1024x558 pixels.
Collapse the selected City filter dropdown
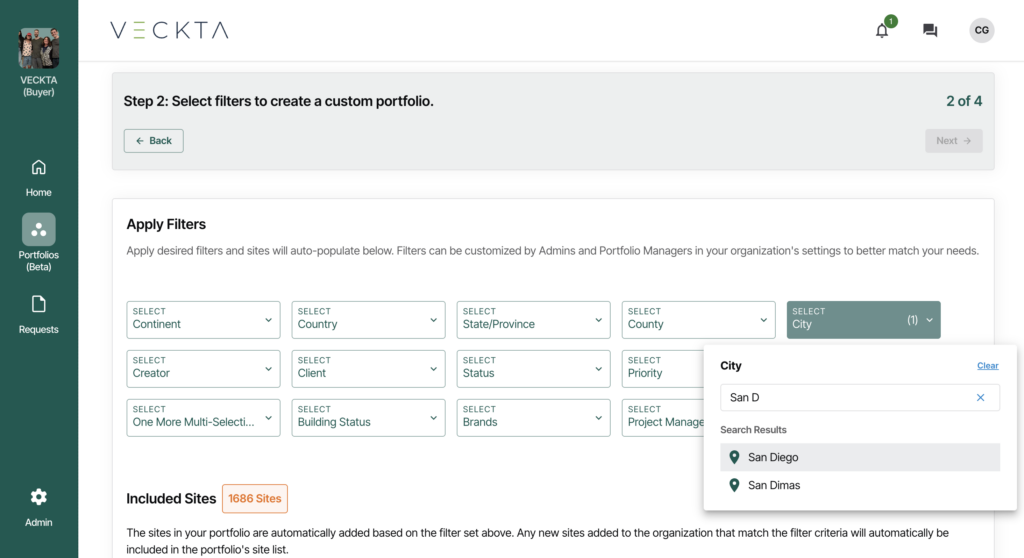point(863,320)
